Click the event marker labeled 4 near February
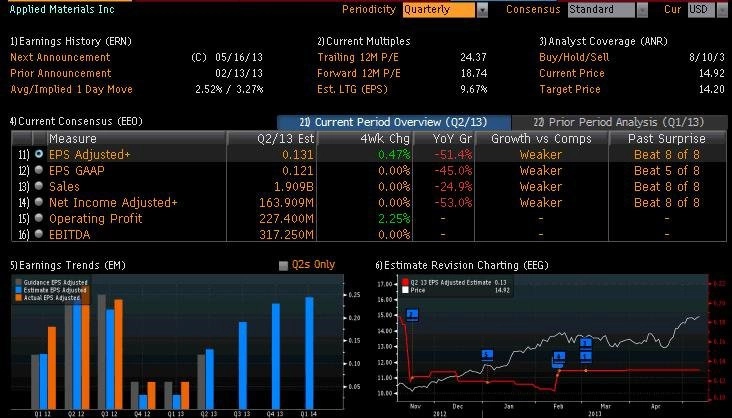 [559, 358]
